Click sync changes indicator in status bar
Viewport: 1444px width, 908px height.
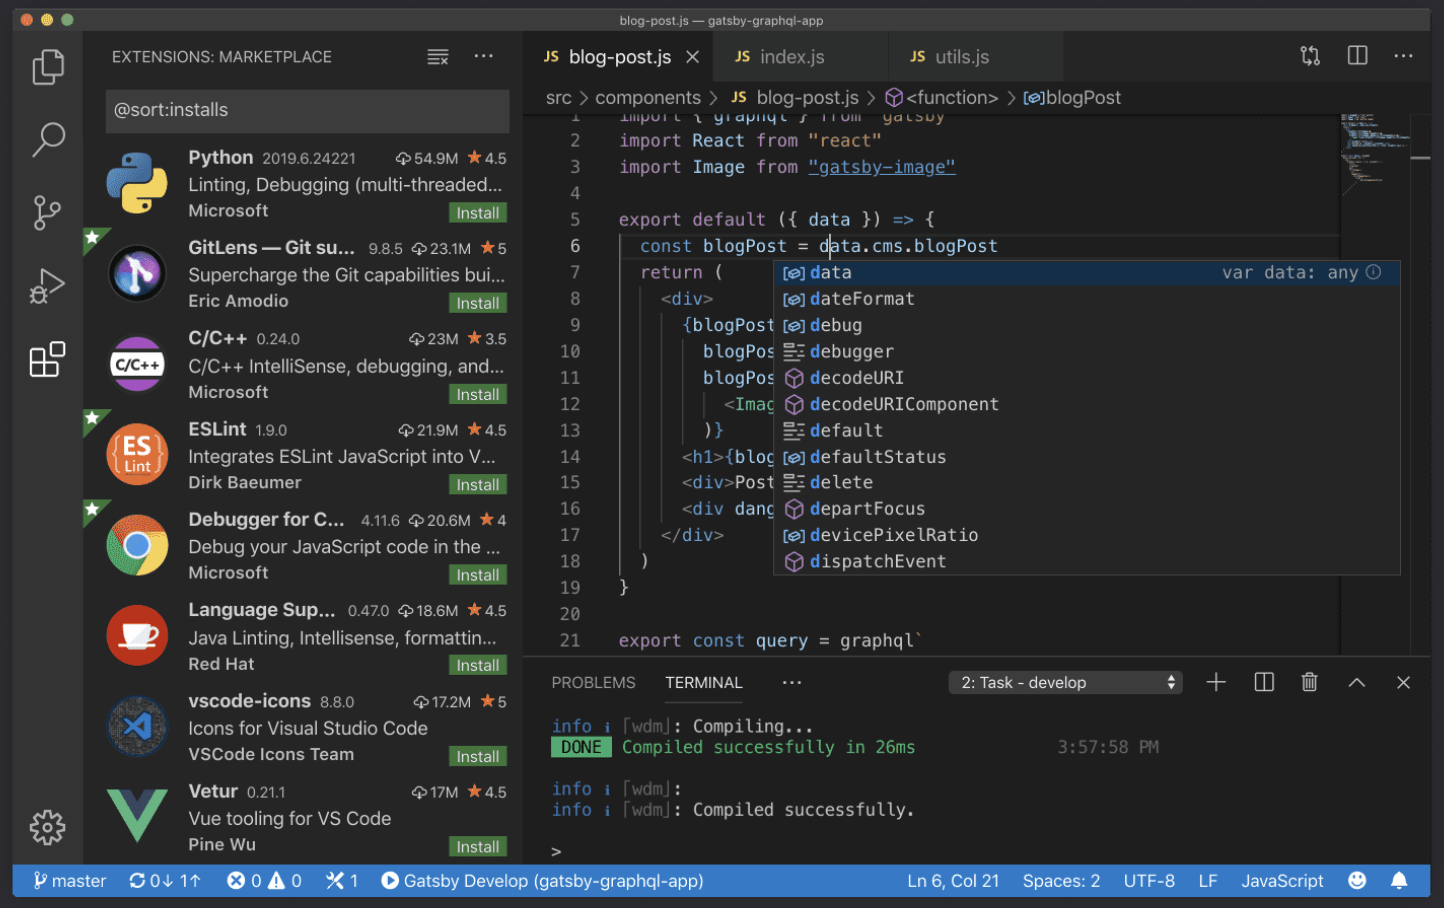165,881
